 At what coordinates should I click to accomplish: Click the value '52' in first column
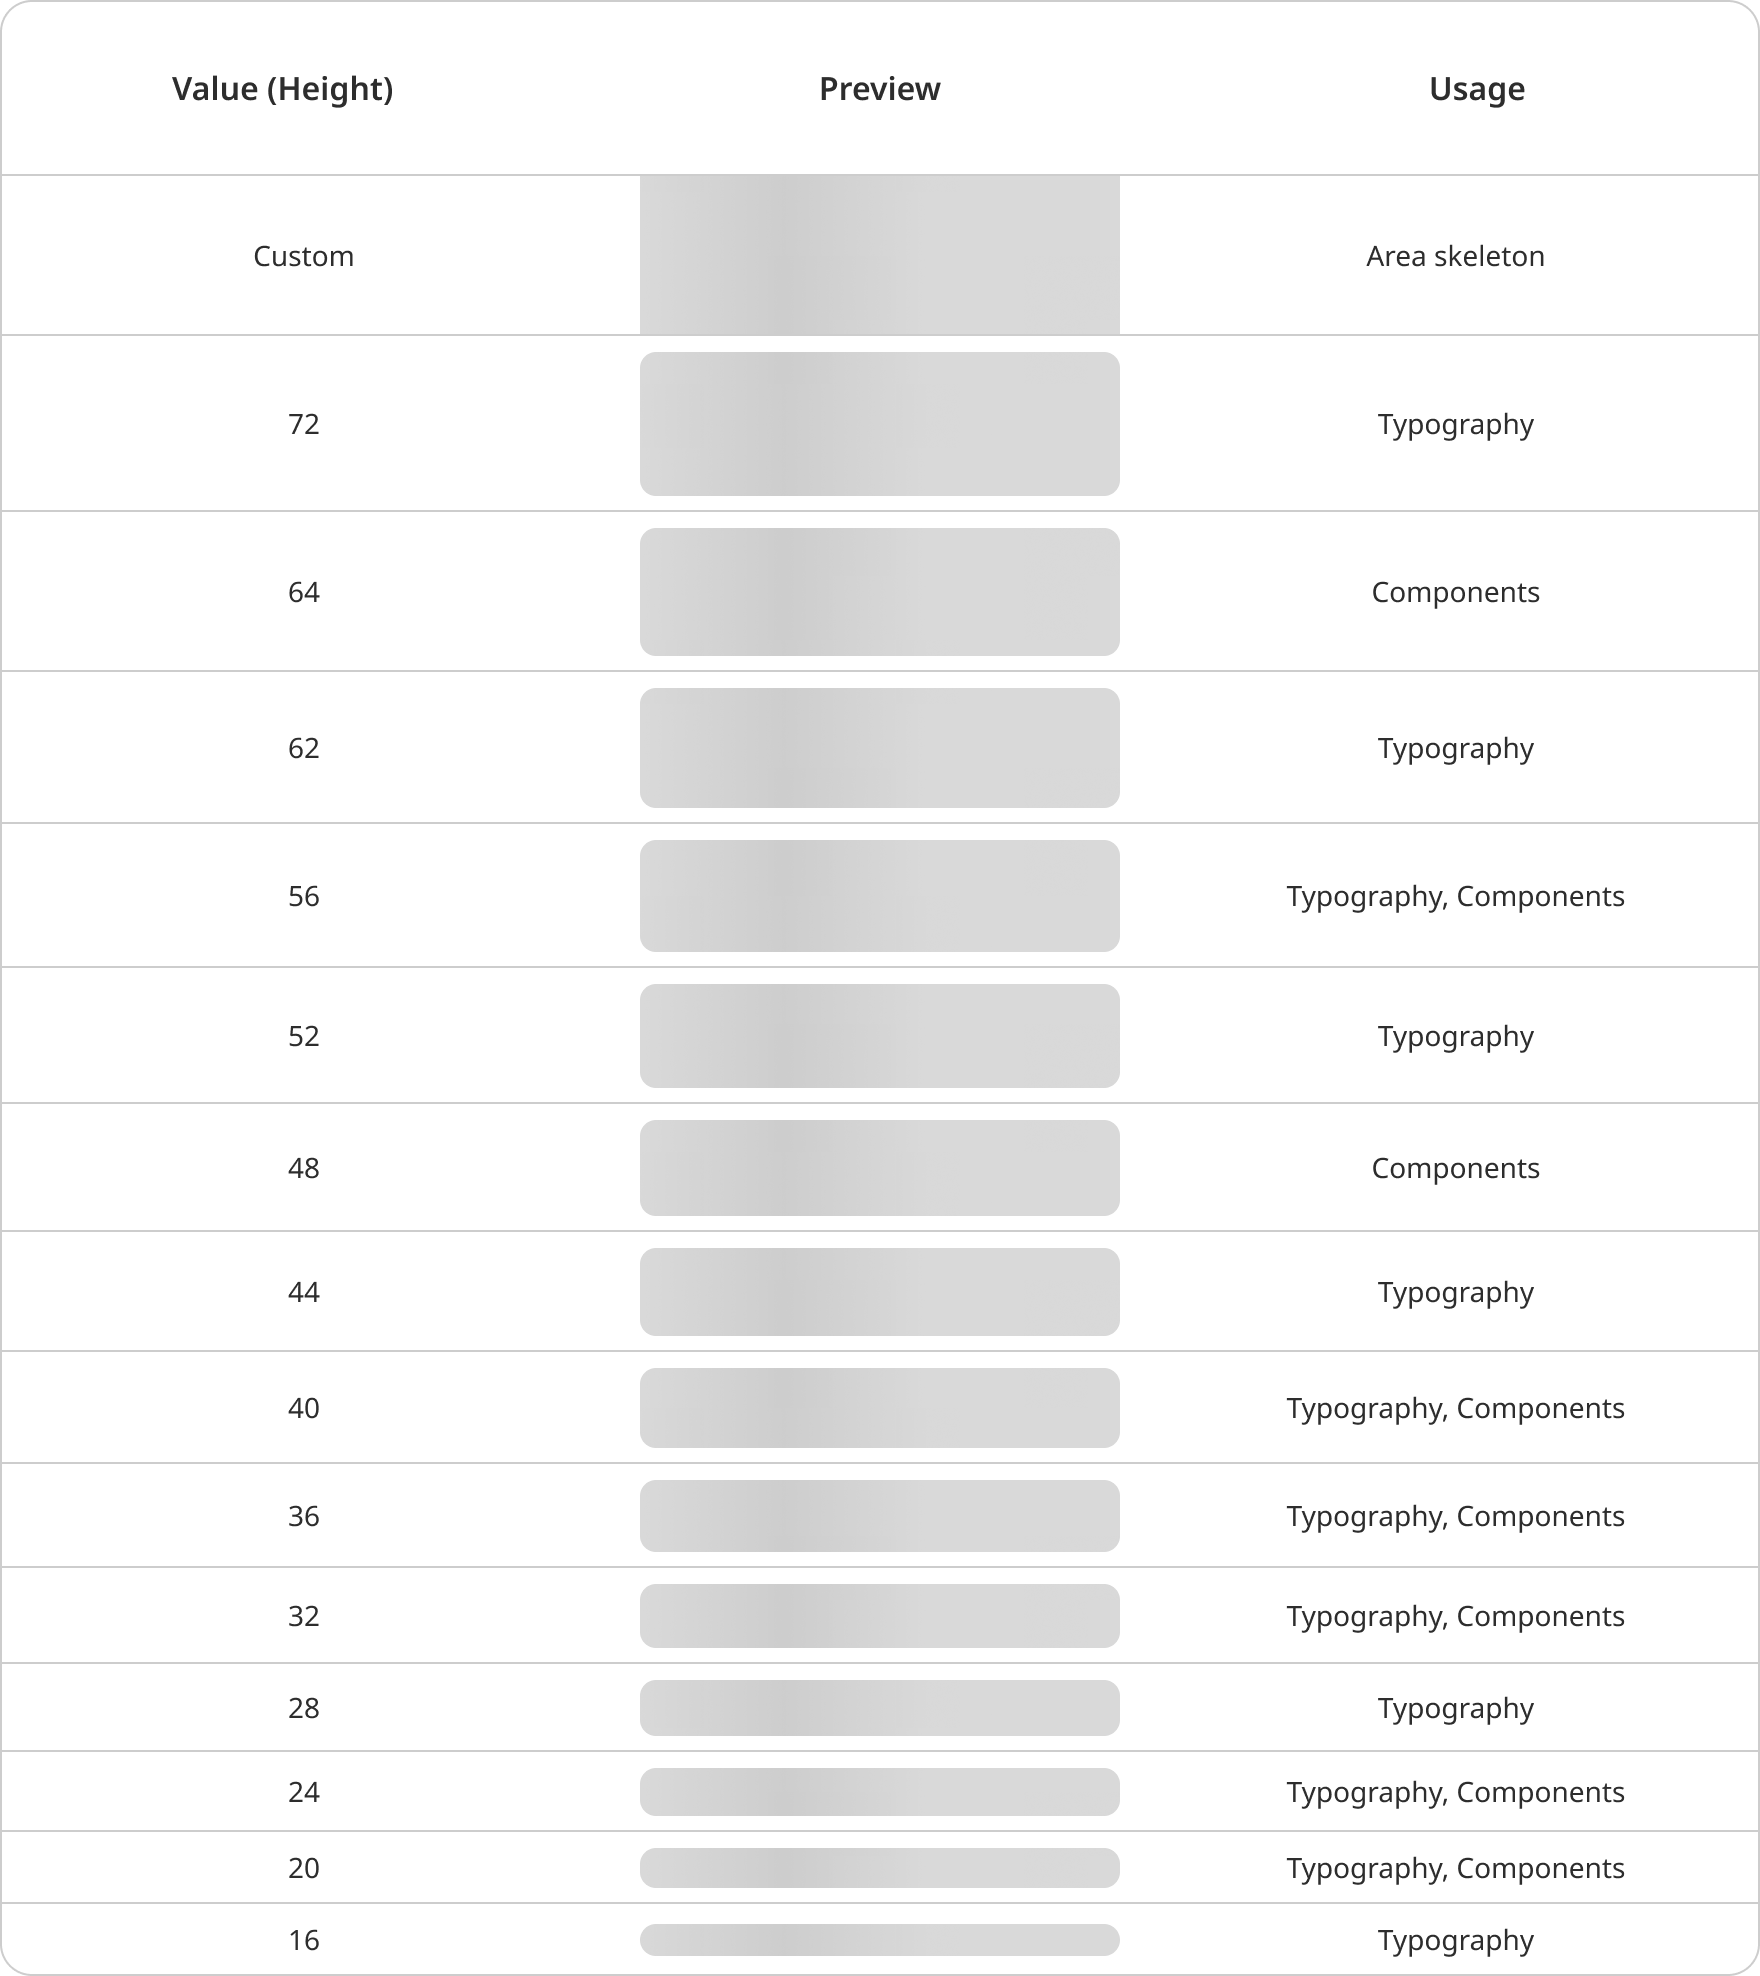303,1036
